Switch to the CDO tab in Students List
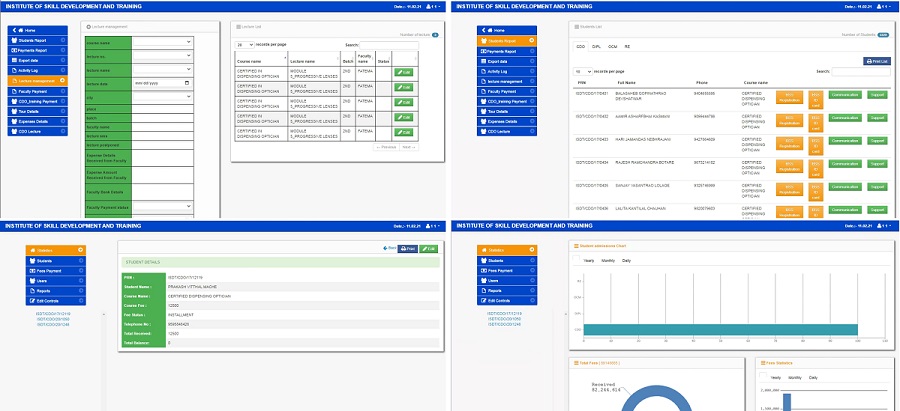This screenshot has height=411, width=900. click(x=580, y=46)
